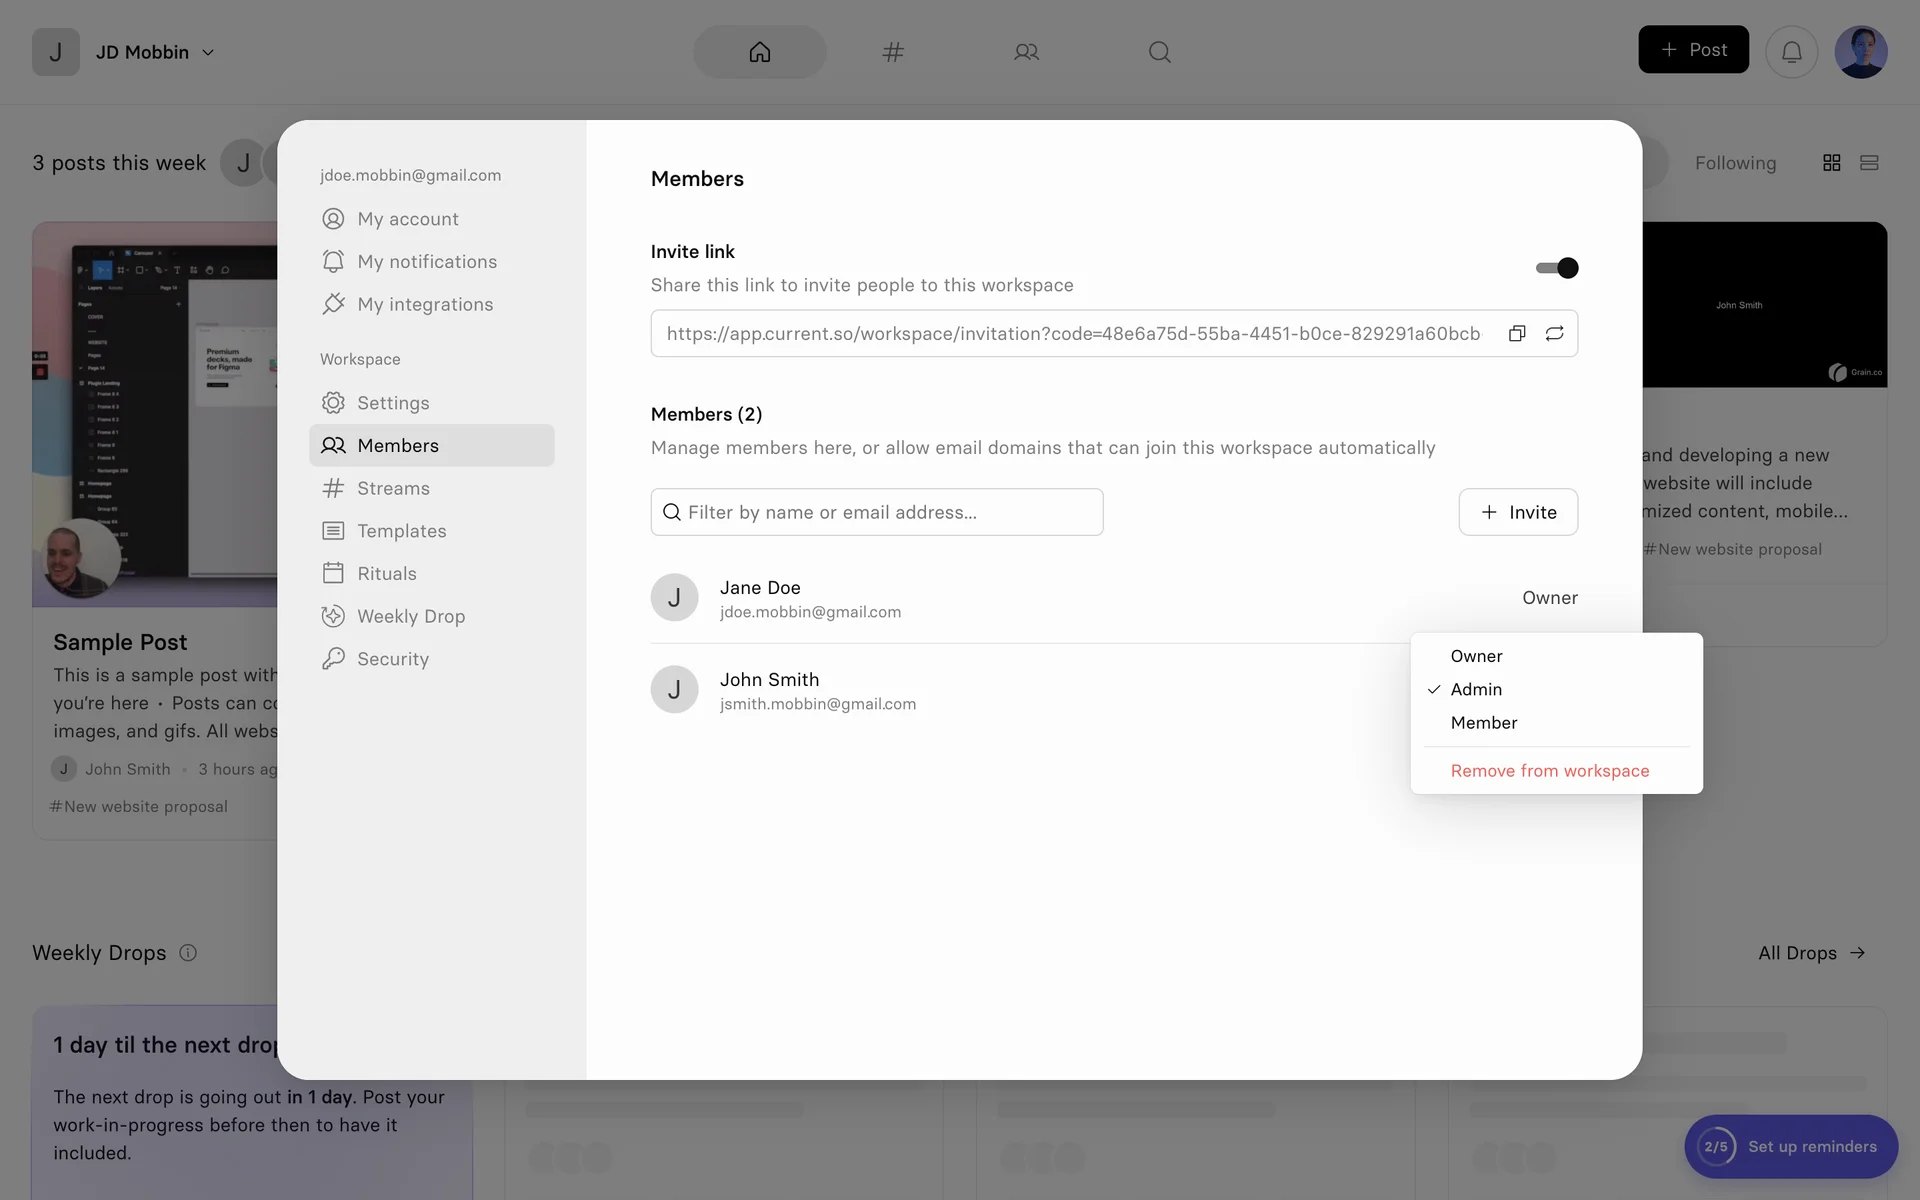Regenerate the invite link with refresh icon
Viewport: 1920px width, 1200px height.
[1554, 333]
